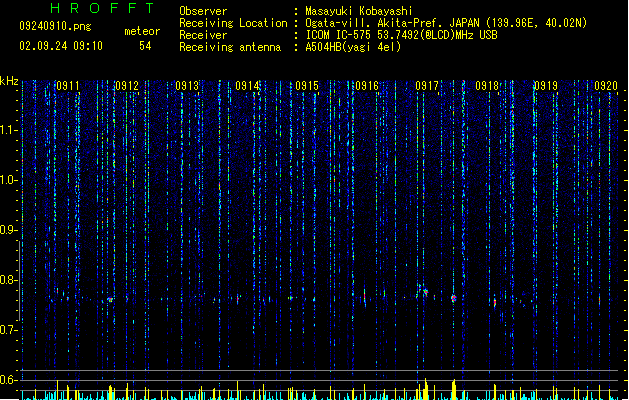Click the Ogata-vill. Akita-Pref. JAPAN location text
Image resolution: width=629 pixels, height=400 pixels.
pyautogui.click(x=446, y=23)
